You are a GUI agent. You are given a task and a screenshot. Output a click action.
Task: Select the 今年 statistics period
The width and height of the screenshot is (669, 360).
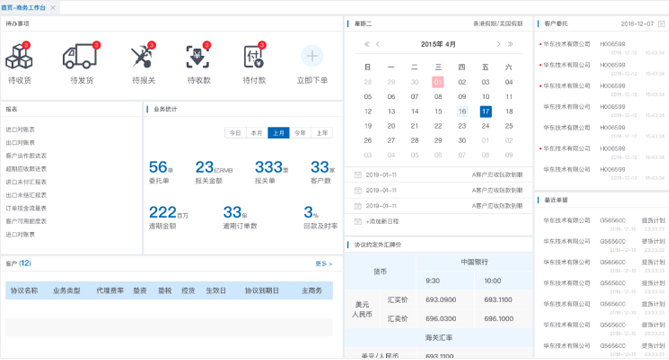click(300, 133)
